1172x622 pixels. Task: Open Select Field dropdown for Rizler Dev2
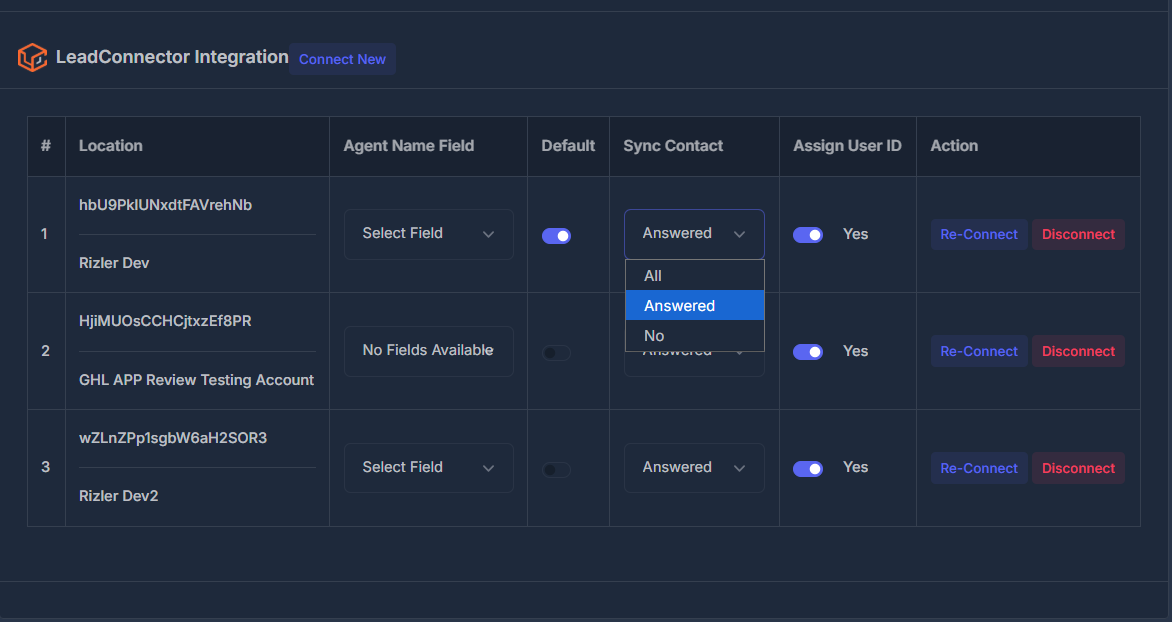(428, 467)
